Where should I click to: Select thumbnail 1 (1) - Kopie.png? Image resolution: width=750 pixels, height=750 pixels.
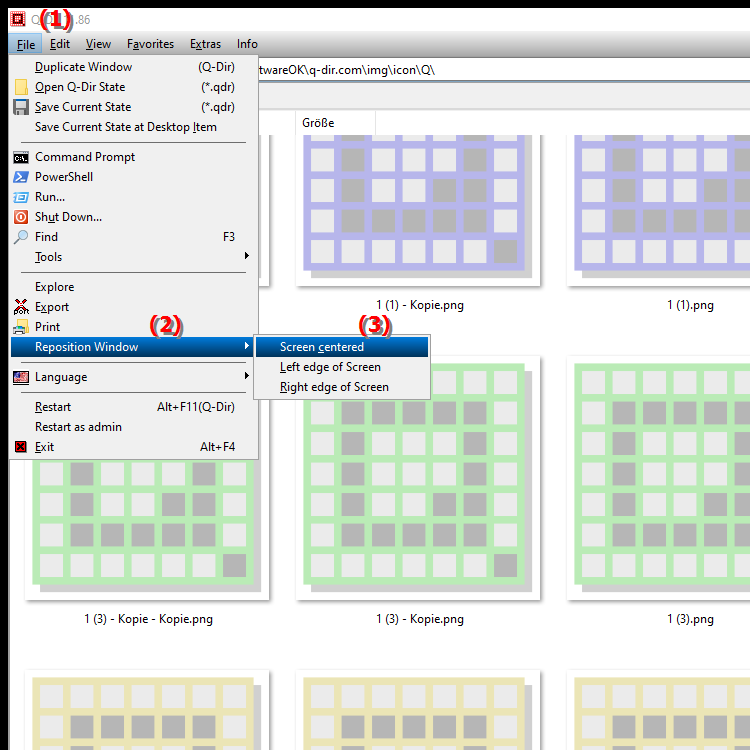click(418, 209)
